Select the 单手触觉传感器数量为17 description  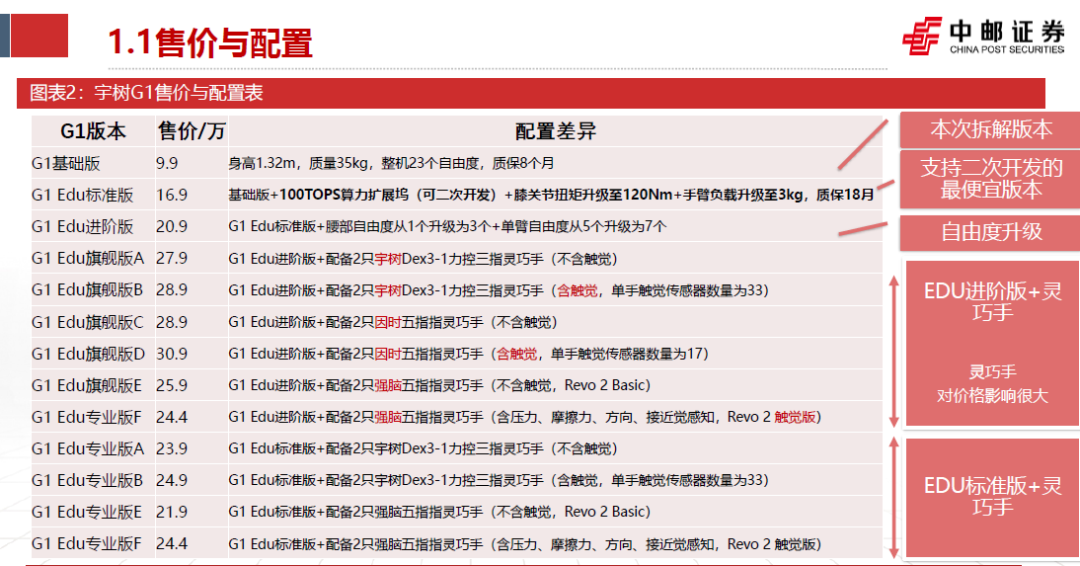click(468, 354)
